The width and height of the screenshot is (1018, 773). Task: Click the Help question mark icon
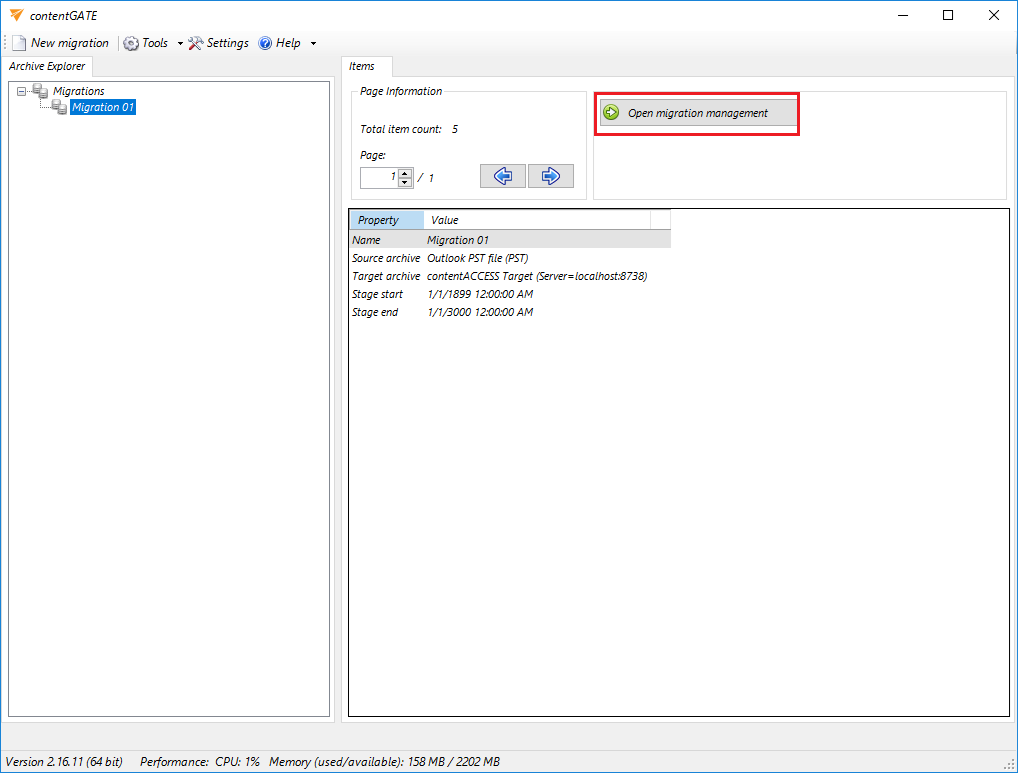pyautogui.click(x=265, y=43)
